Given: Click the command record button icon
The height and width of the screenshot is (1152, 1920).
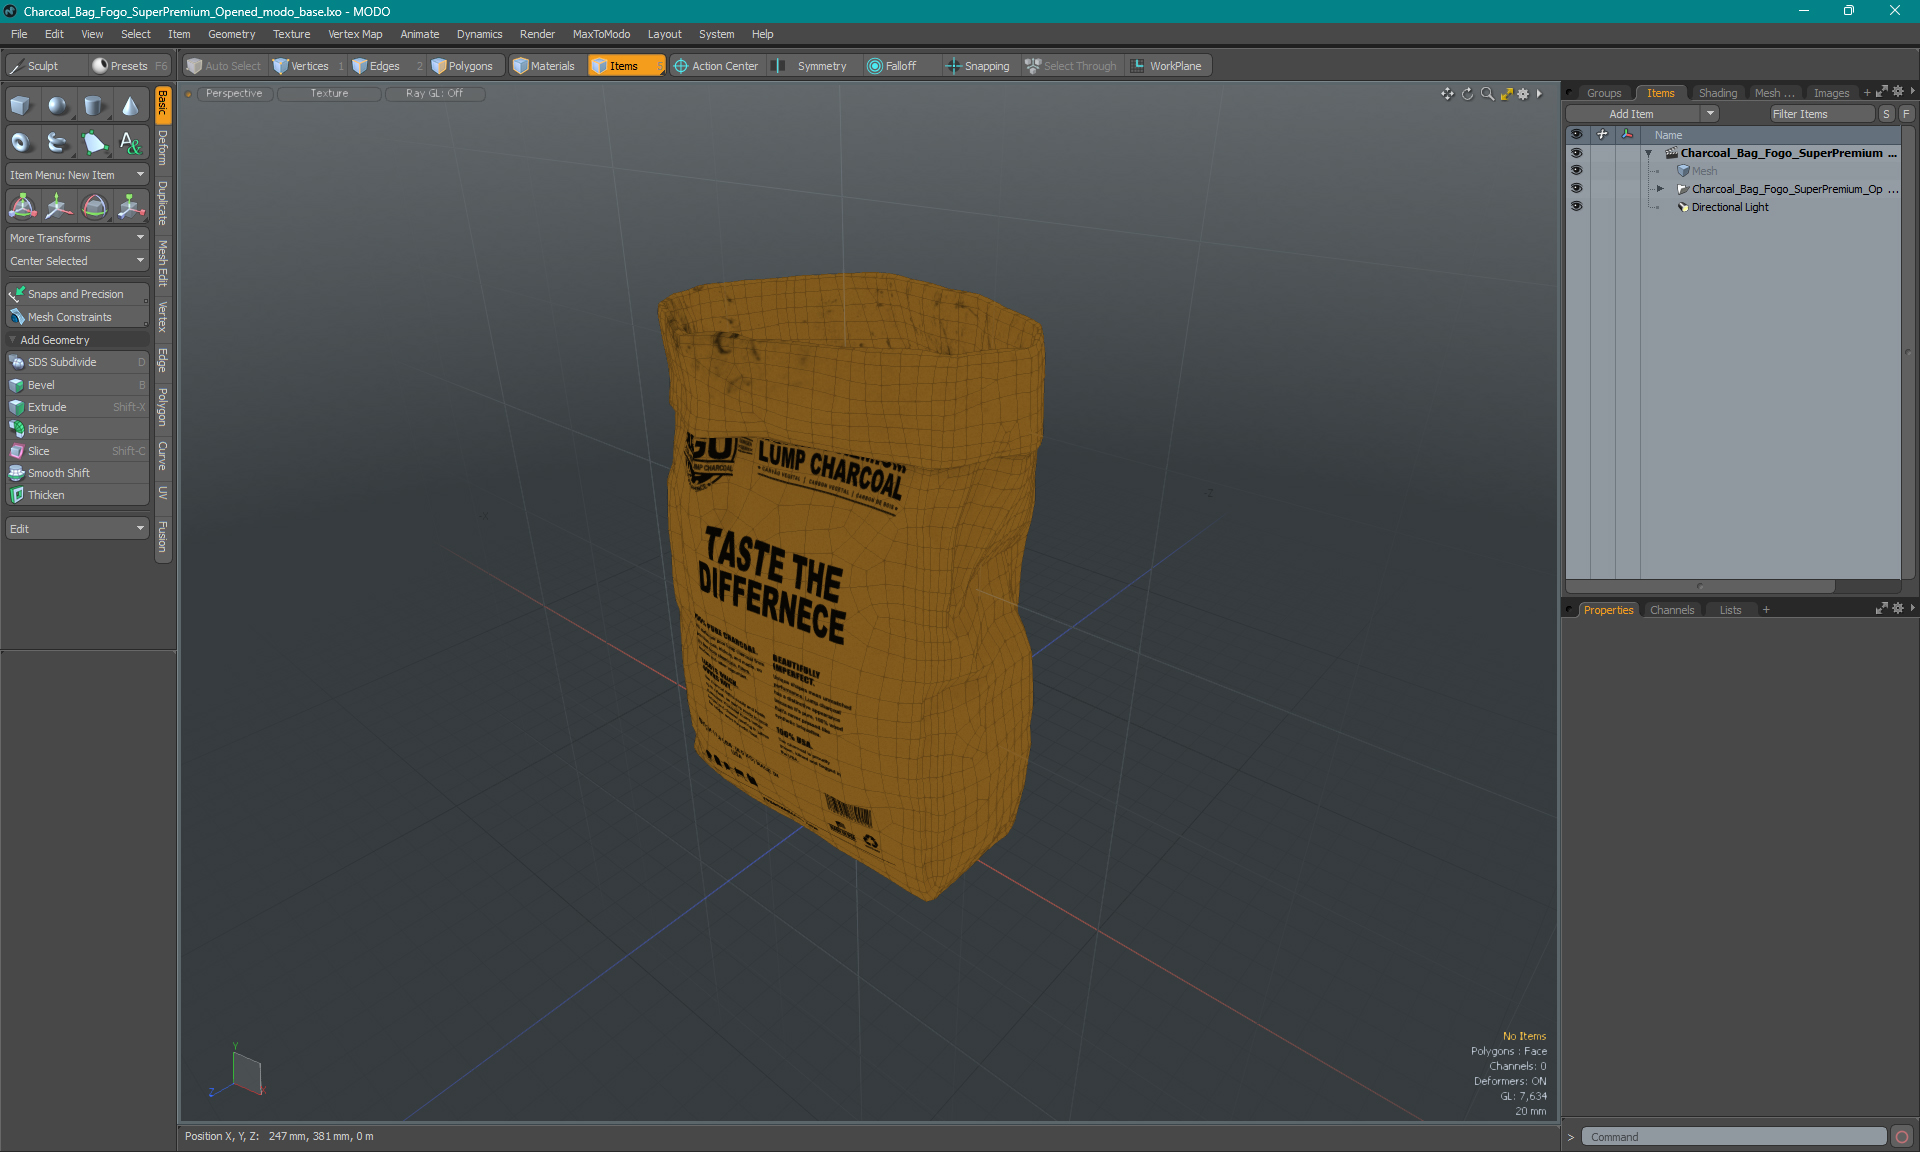Looking at the screenshot, I should [x=1902, y=1137].
